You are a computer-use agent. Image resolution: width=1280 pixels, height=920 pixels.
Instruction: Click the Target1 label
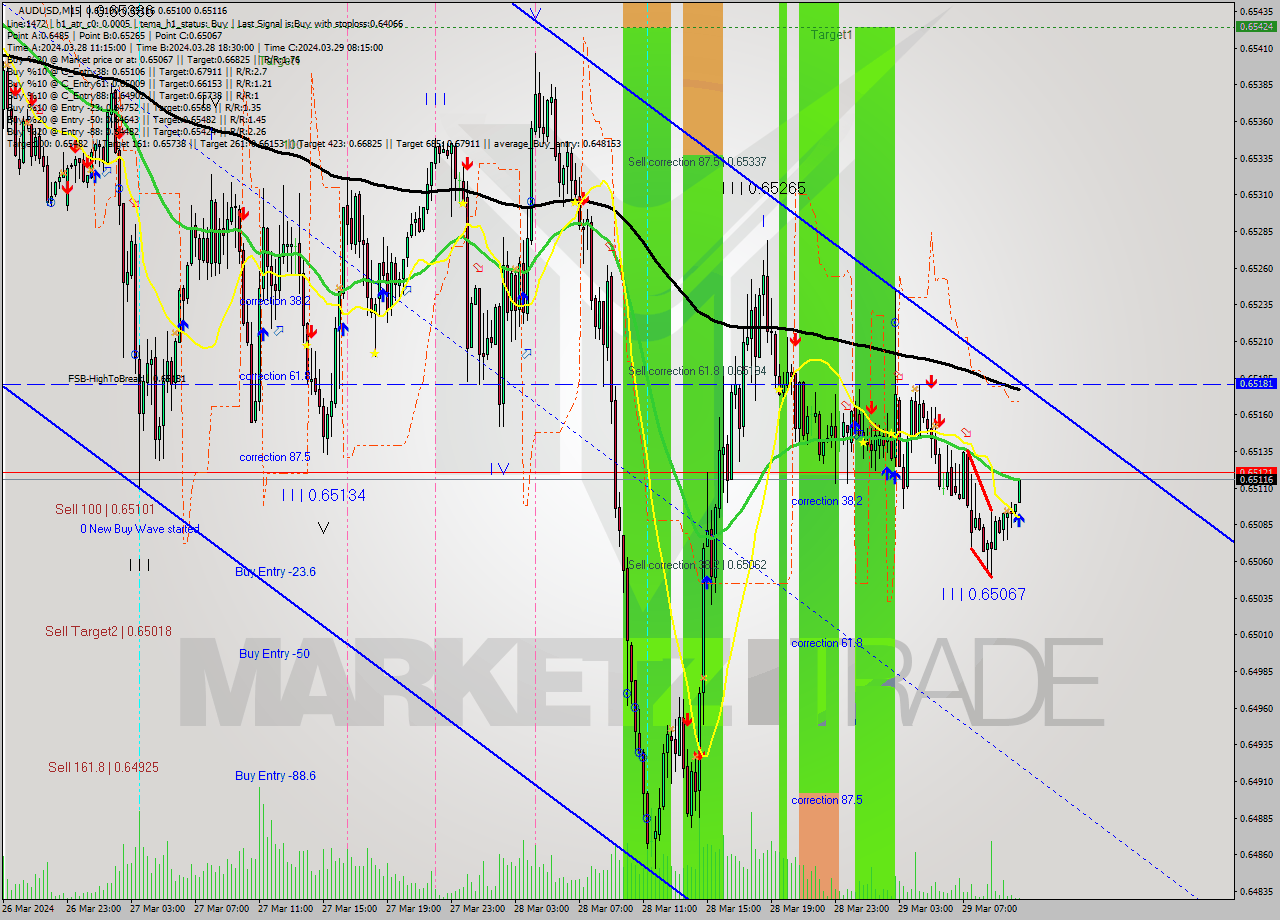coord(831,34)
